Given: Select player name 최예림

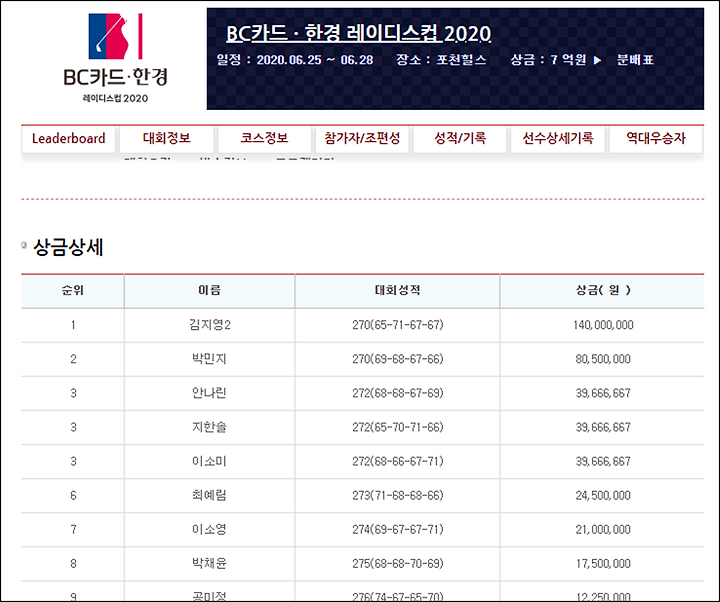Looking at the screenshot, I should point(209,495).
